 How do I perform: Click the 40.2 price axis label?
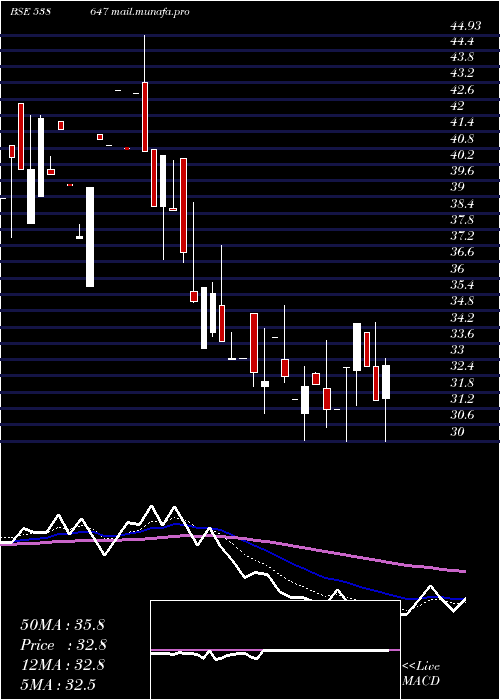(462, 155)
